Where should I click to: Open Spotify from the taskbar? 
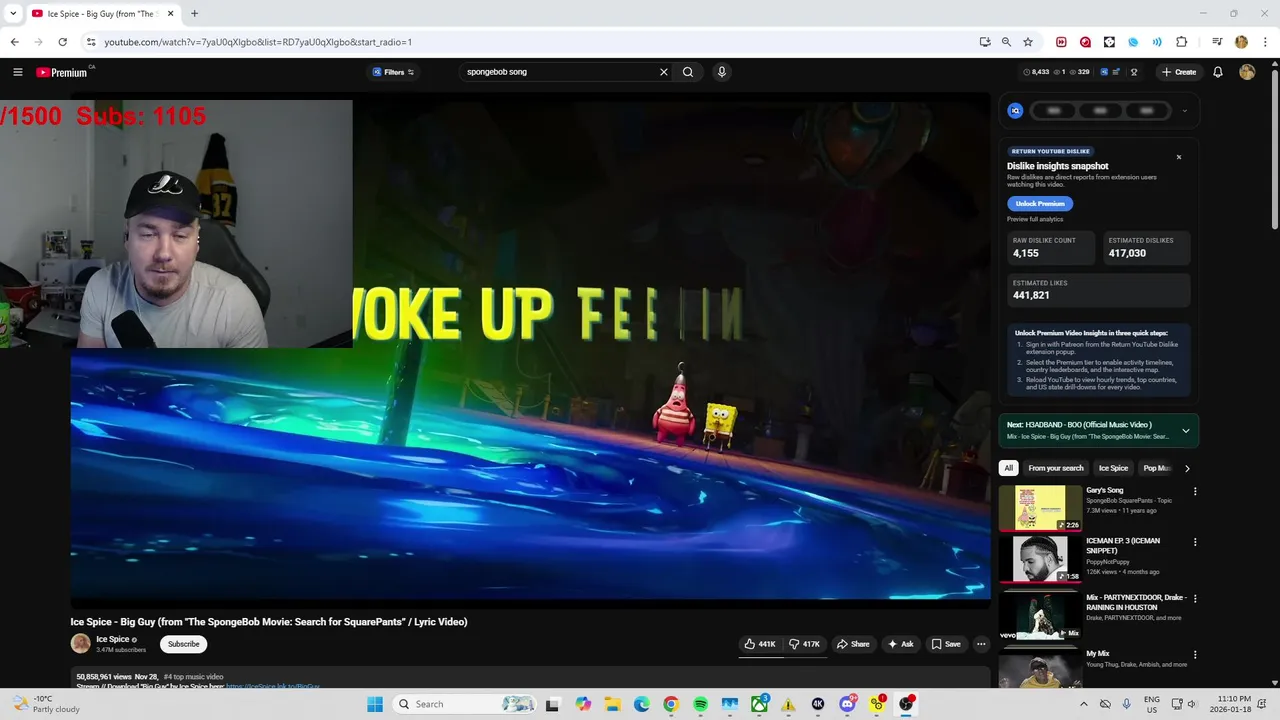click(x=700, y=704)
